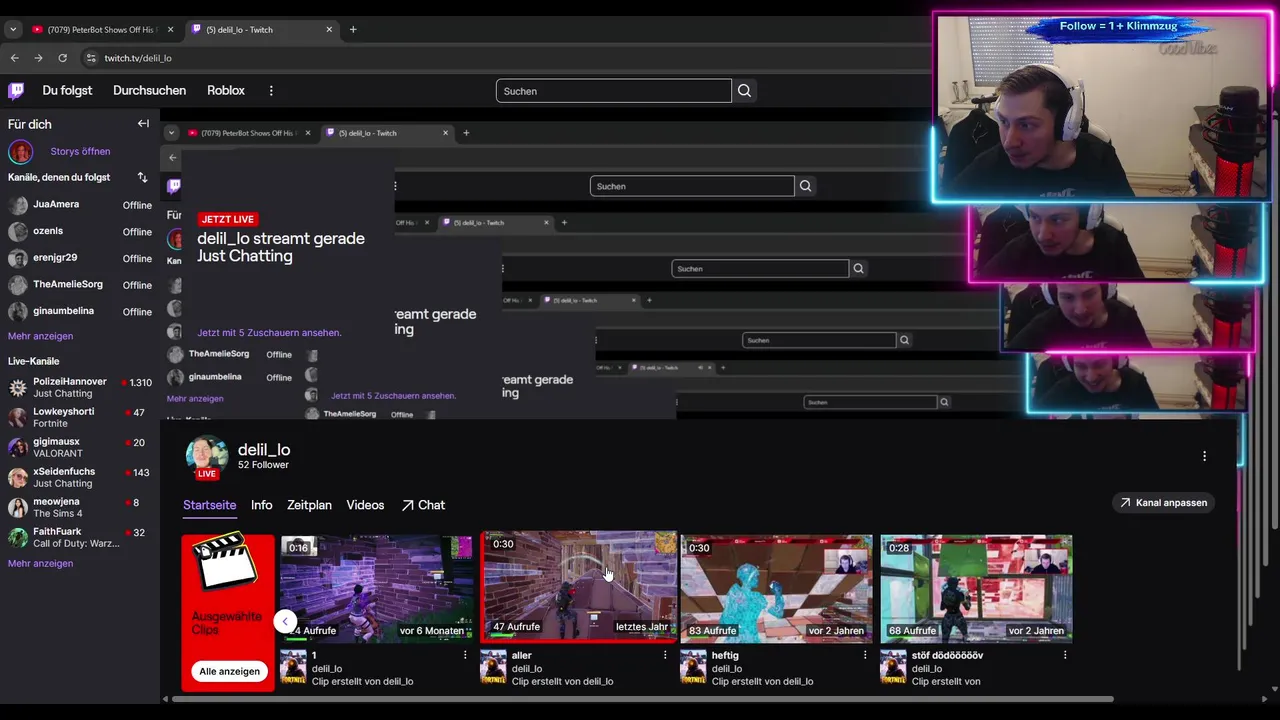Viewport: 1280px width, 720px height.
Task: Open options for clip "stöf dödööööv"
Action: (x=1065, y=656)
